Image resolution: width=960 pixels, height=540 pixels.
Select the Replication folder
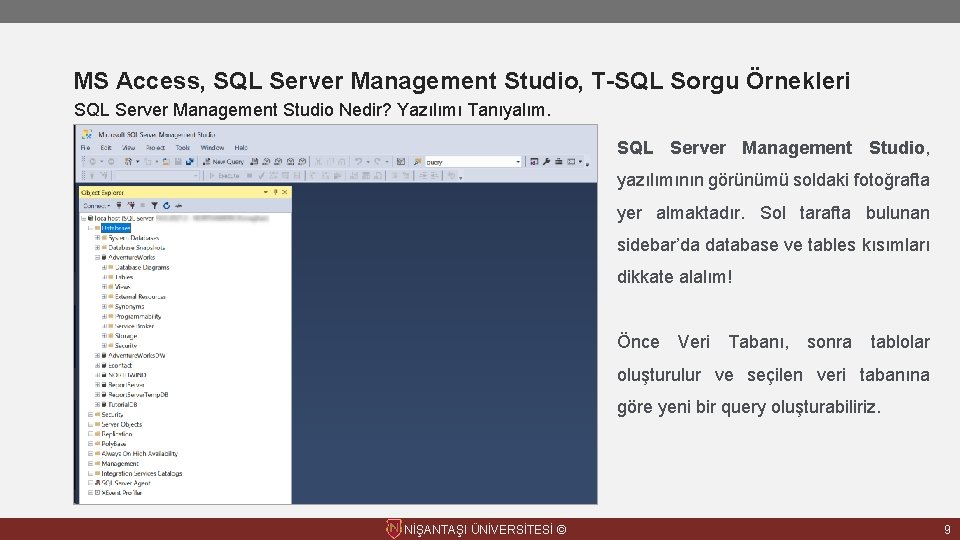(117, 434)
